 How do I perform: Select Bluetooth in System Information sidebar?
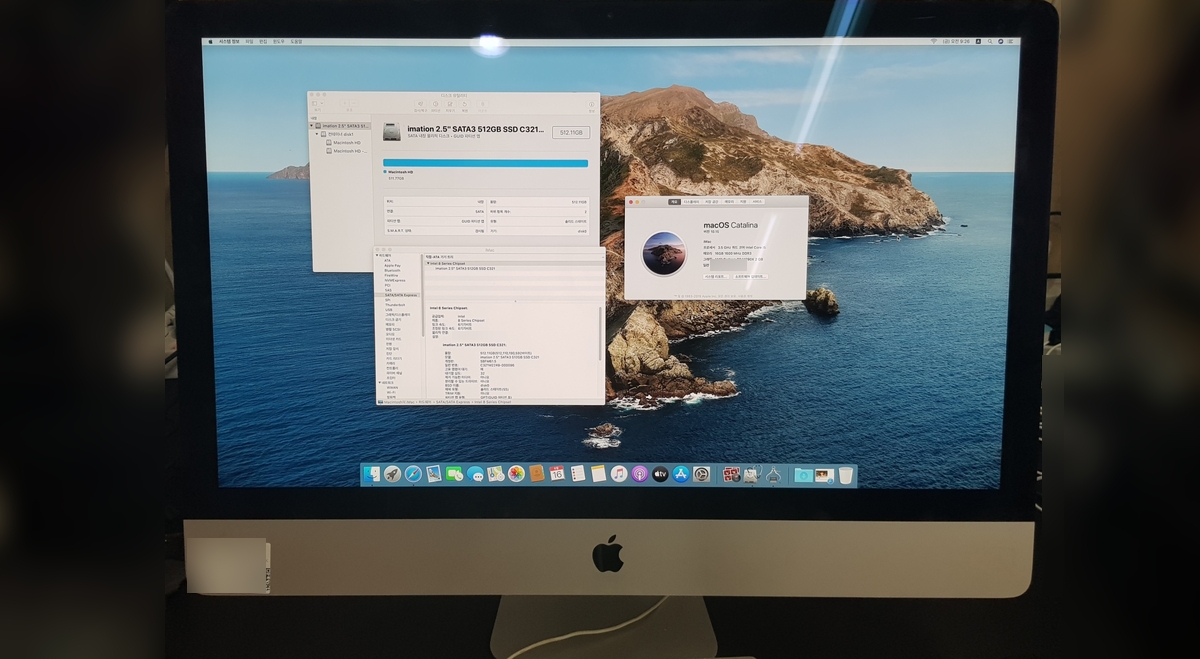(392, 270)
